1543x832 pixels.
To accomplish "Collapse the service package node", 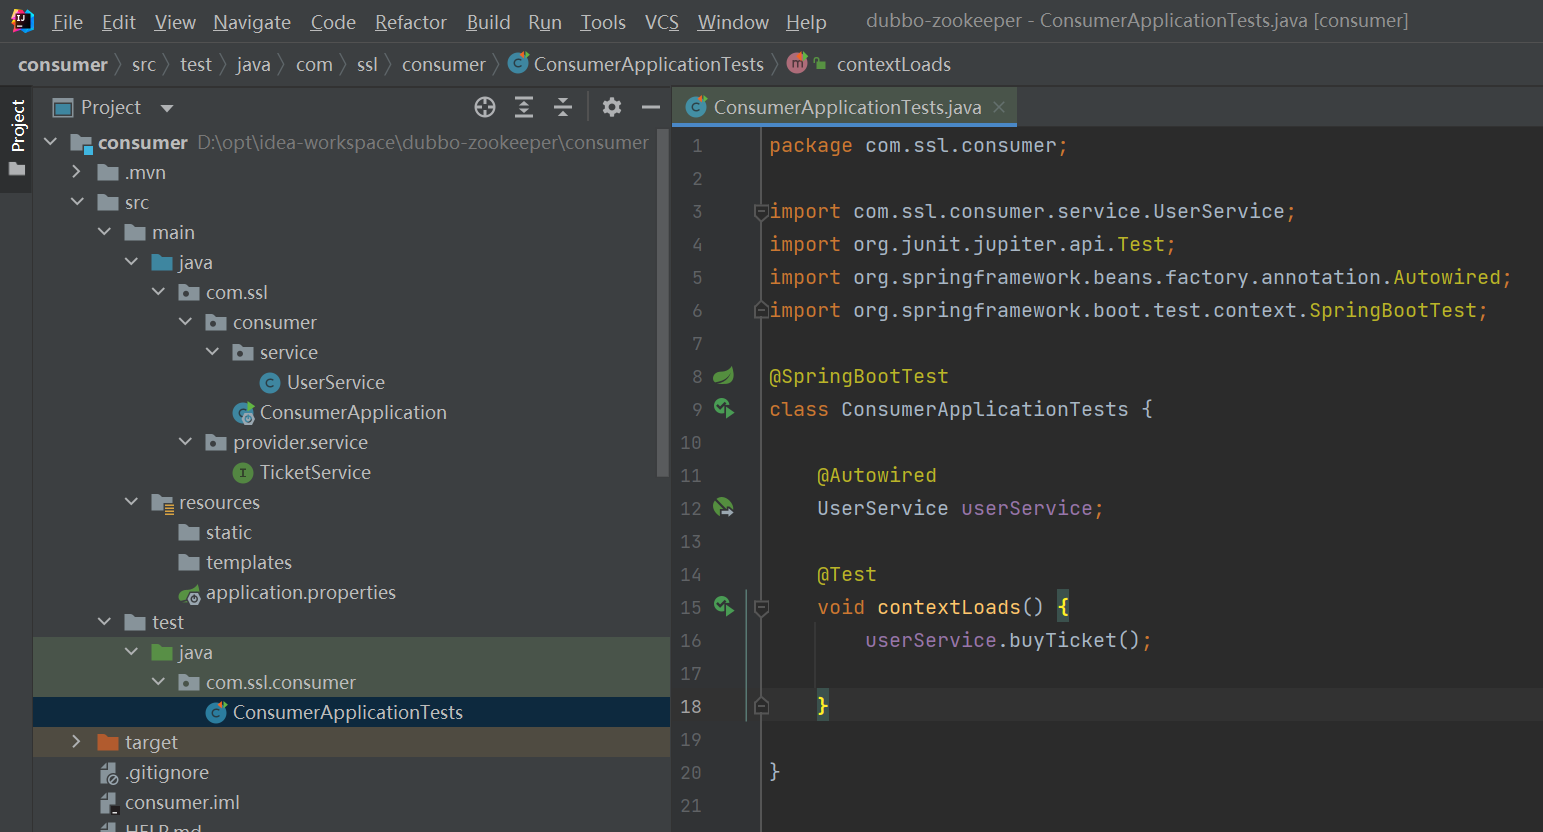I will [x=212, y=352].
